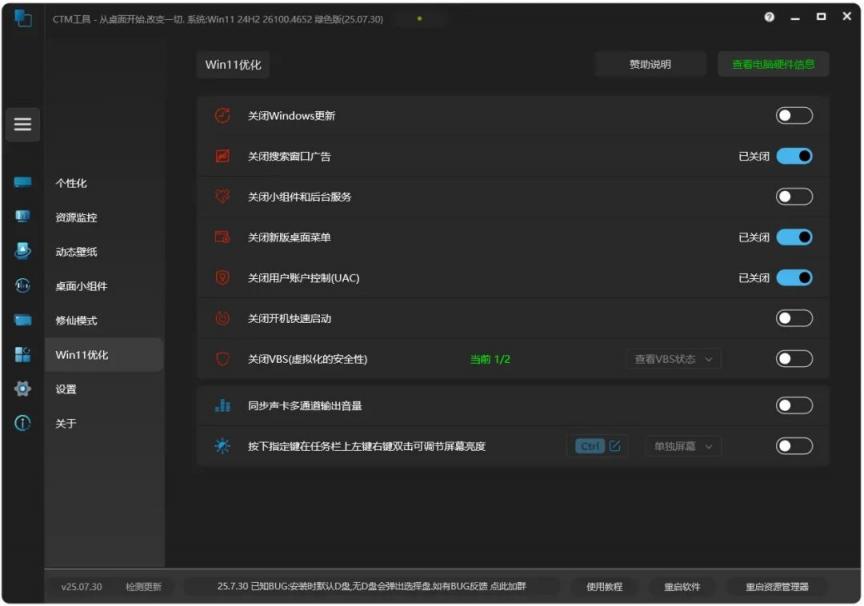
Task: Toggle the 关闭开机快速启动 switch
Action: pos(794,318)
